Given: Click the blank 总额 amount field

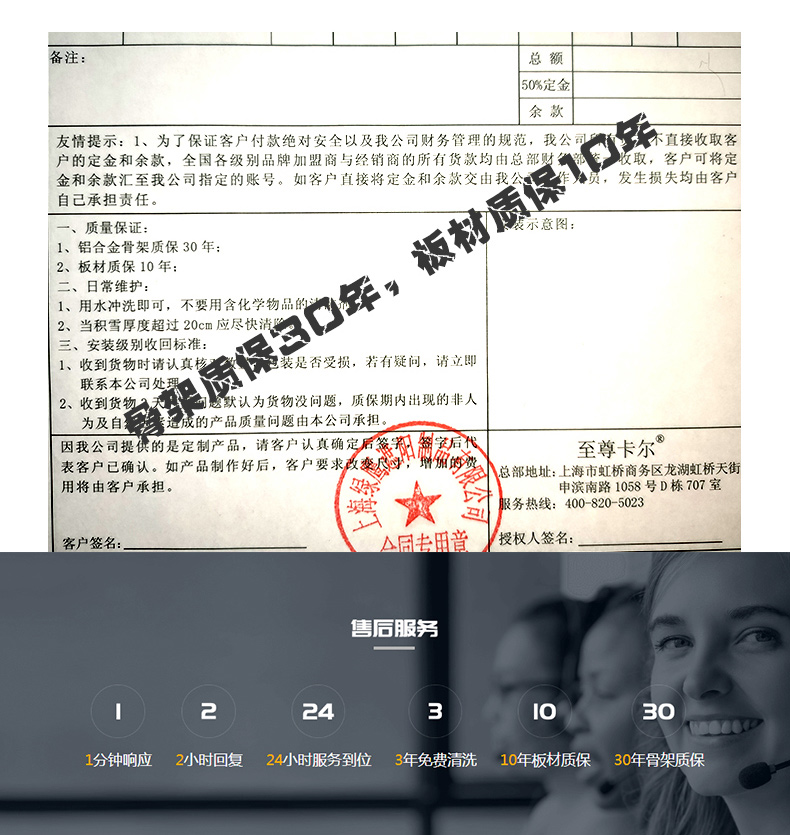Looking at the screenshot, I should (656, 59).
